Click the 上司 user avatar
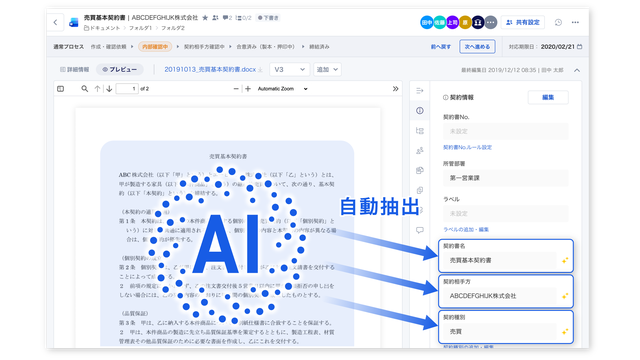This screenshot has height=360, width=640. pyautogui.click(x=452, y=22)
